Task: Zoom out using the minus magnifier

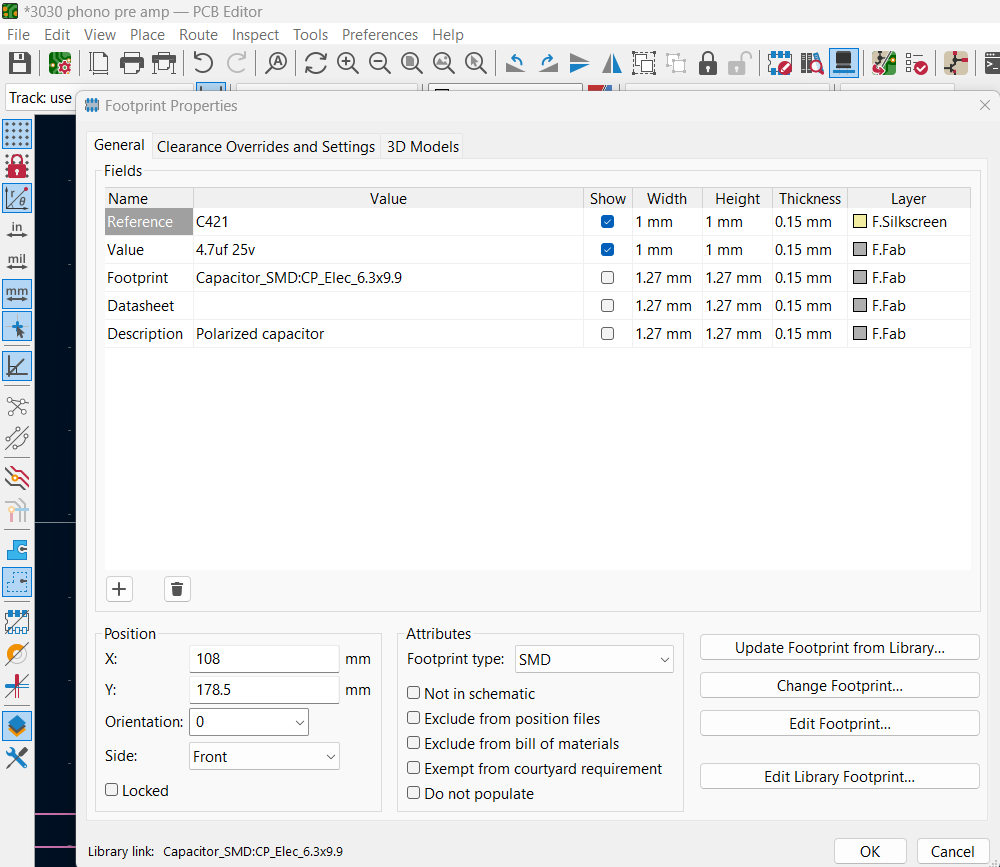Action: pyautogui.click(x=379, y=63)
